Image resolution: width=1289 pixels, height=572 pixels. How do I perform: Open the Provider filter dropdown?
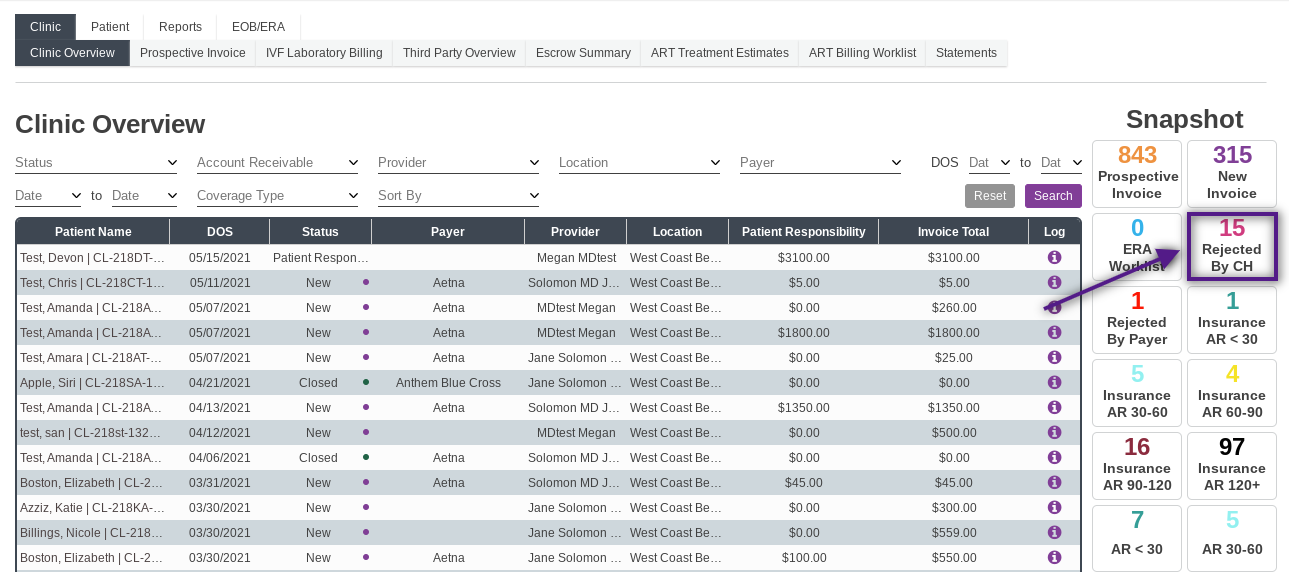pyautogui.click(x=459, y=163)
